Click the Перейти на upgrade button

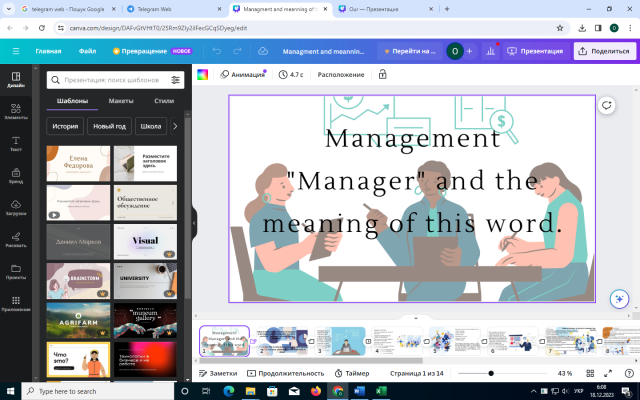(x=410, y=51)
